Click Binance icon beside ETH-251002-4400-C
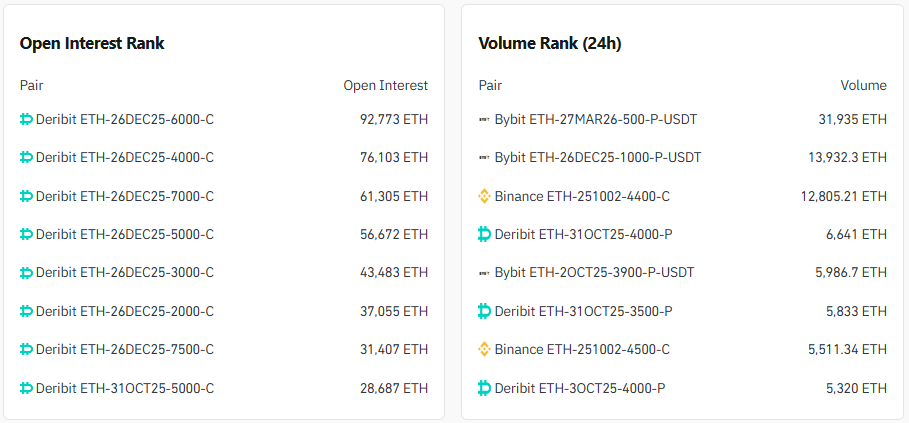 [x=485, y=196]
